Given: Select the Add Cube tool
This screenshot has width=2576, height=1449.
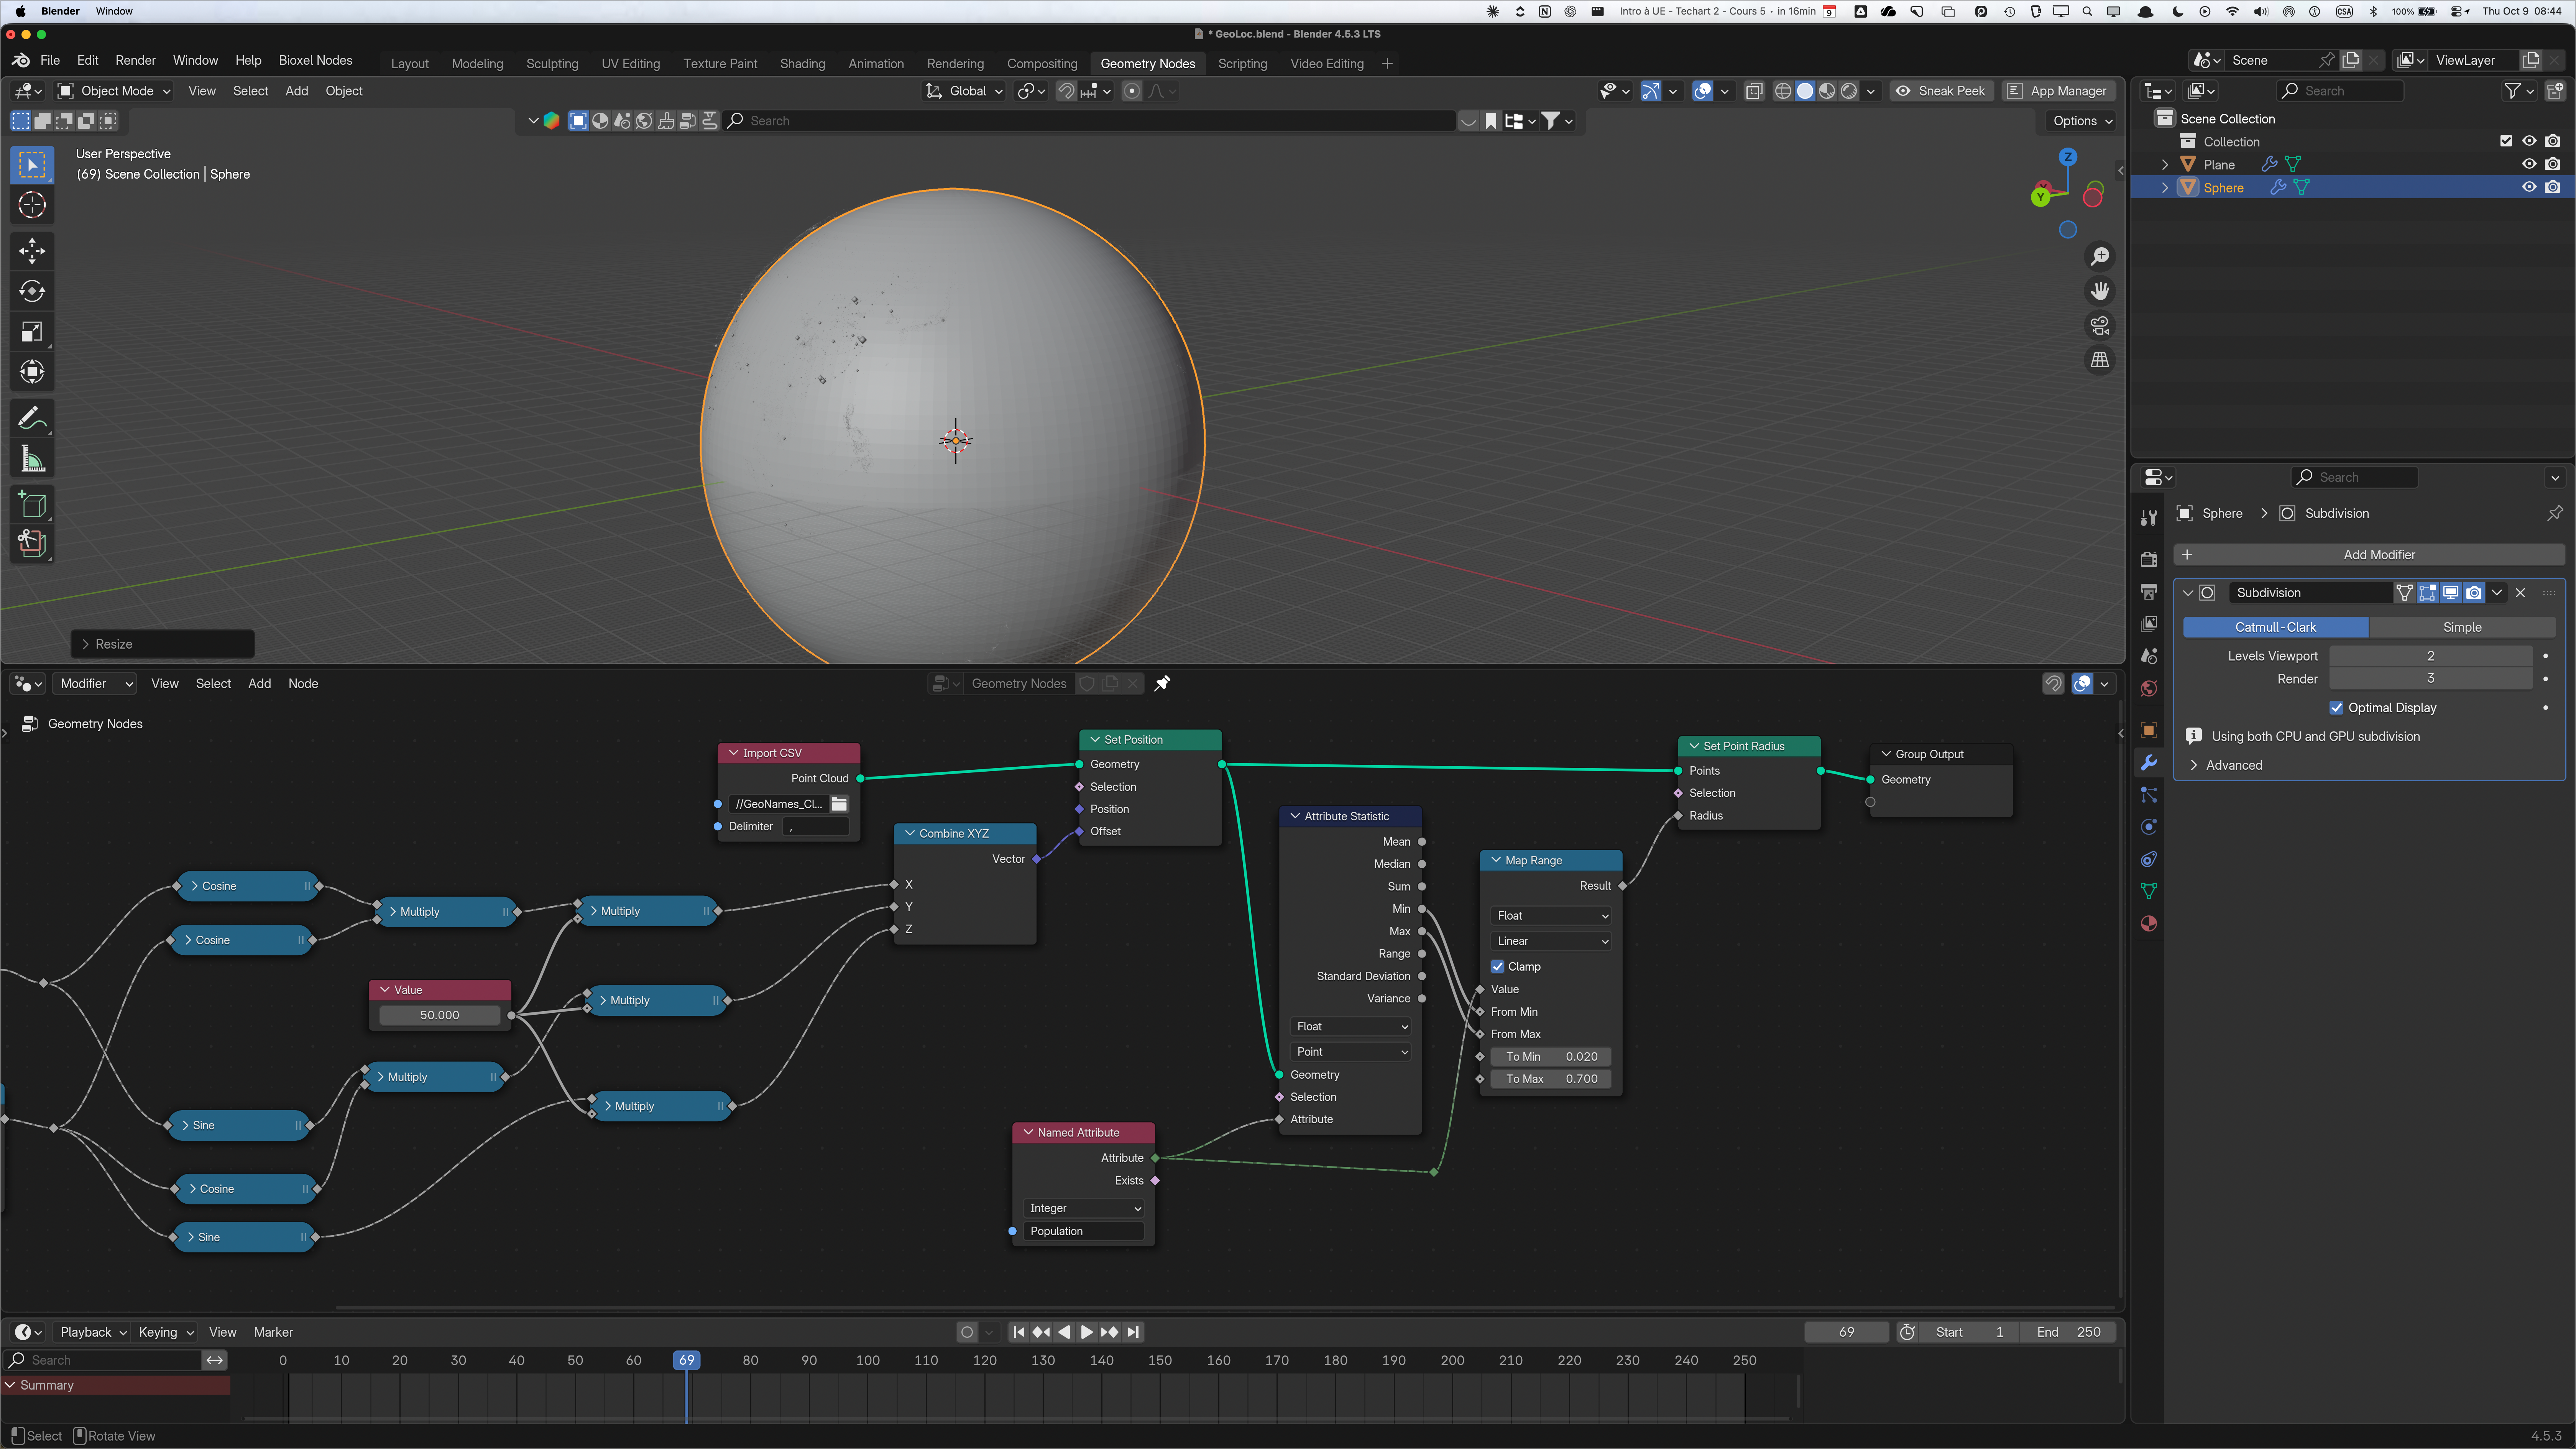Looking at the screenshot, I should [32, 504].
